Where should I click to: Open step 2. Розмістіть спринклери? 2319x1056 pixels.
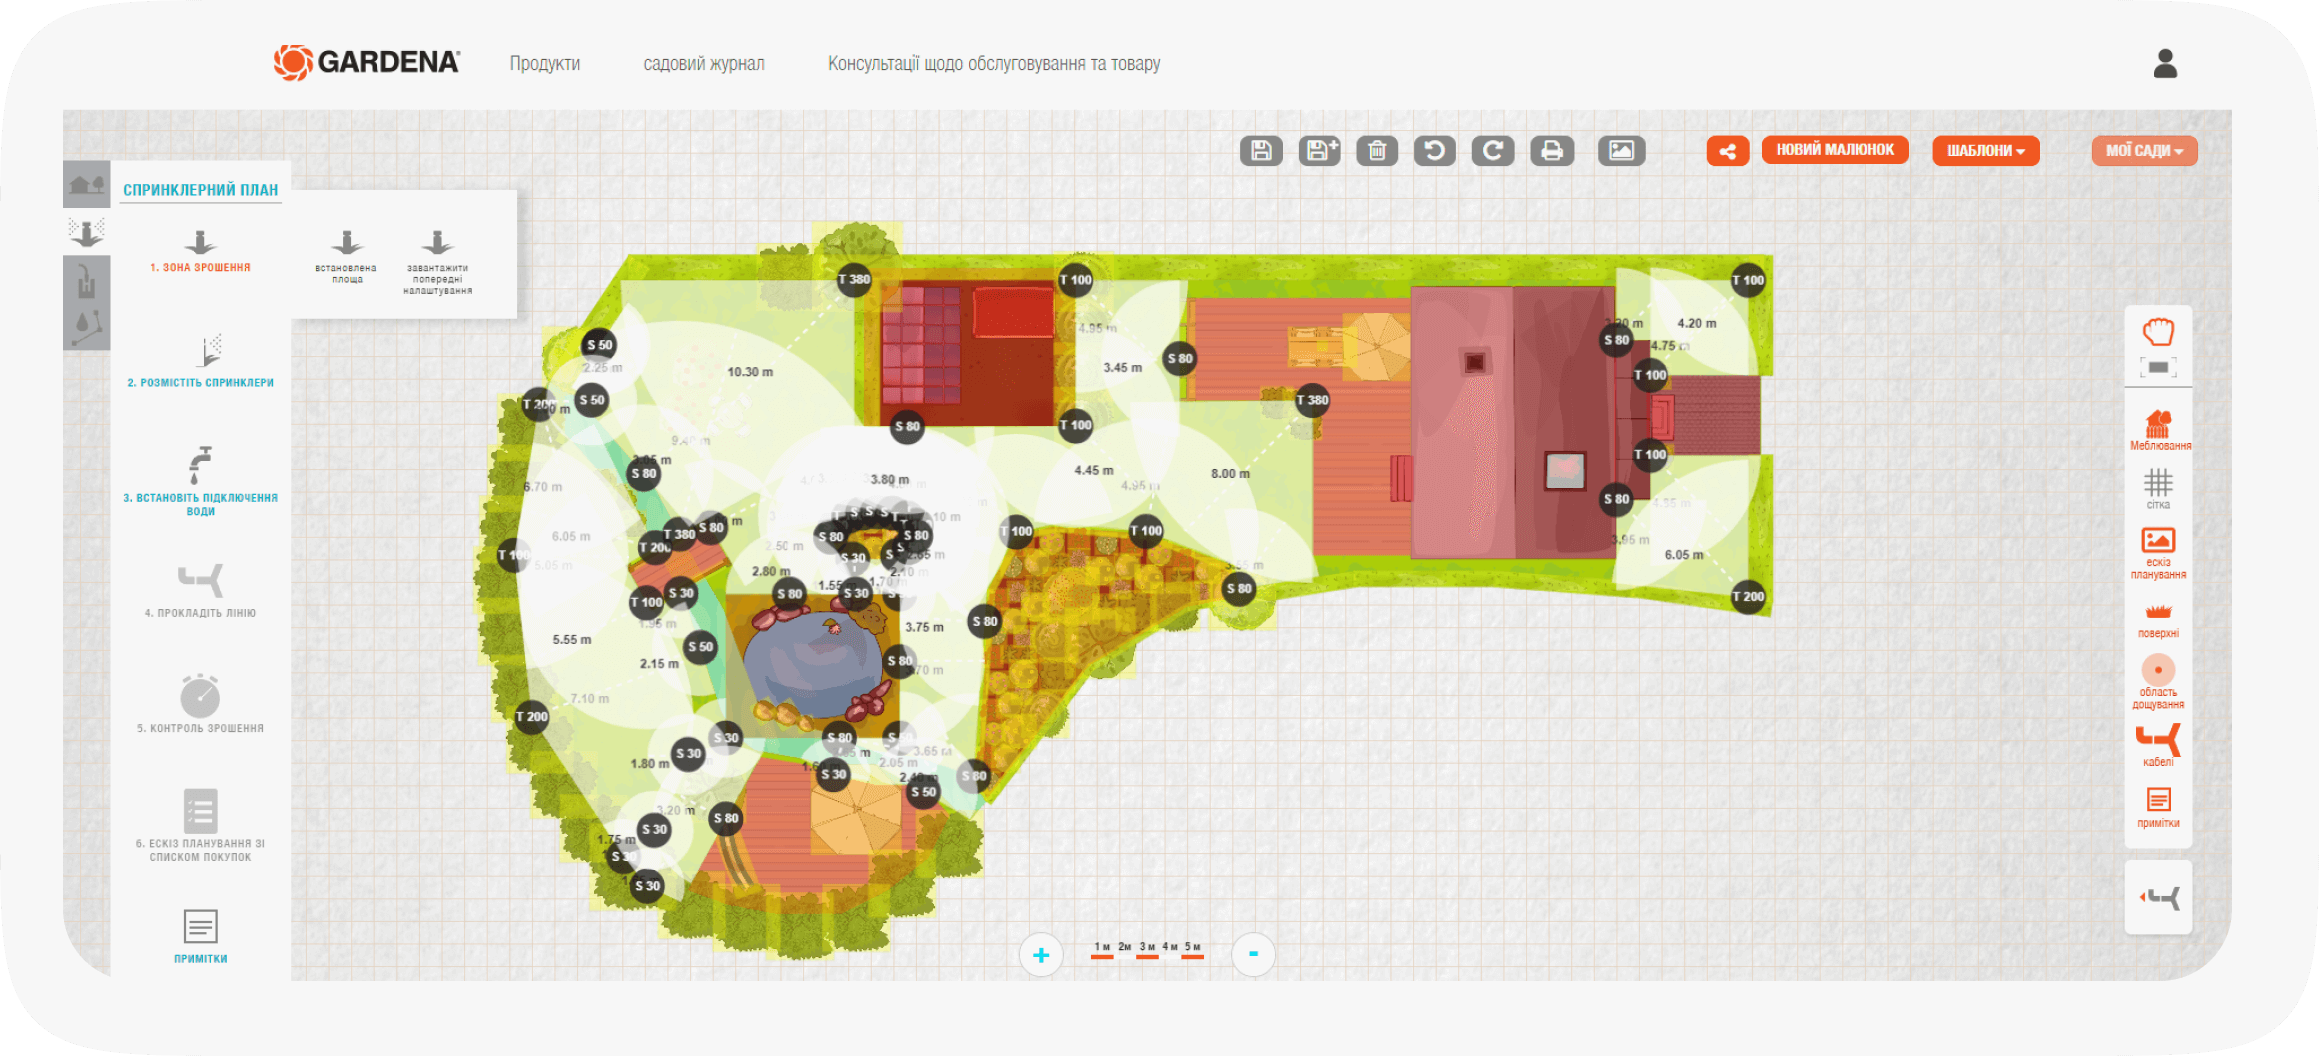[200, 362]
